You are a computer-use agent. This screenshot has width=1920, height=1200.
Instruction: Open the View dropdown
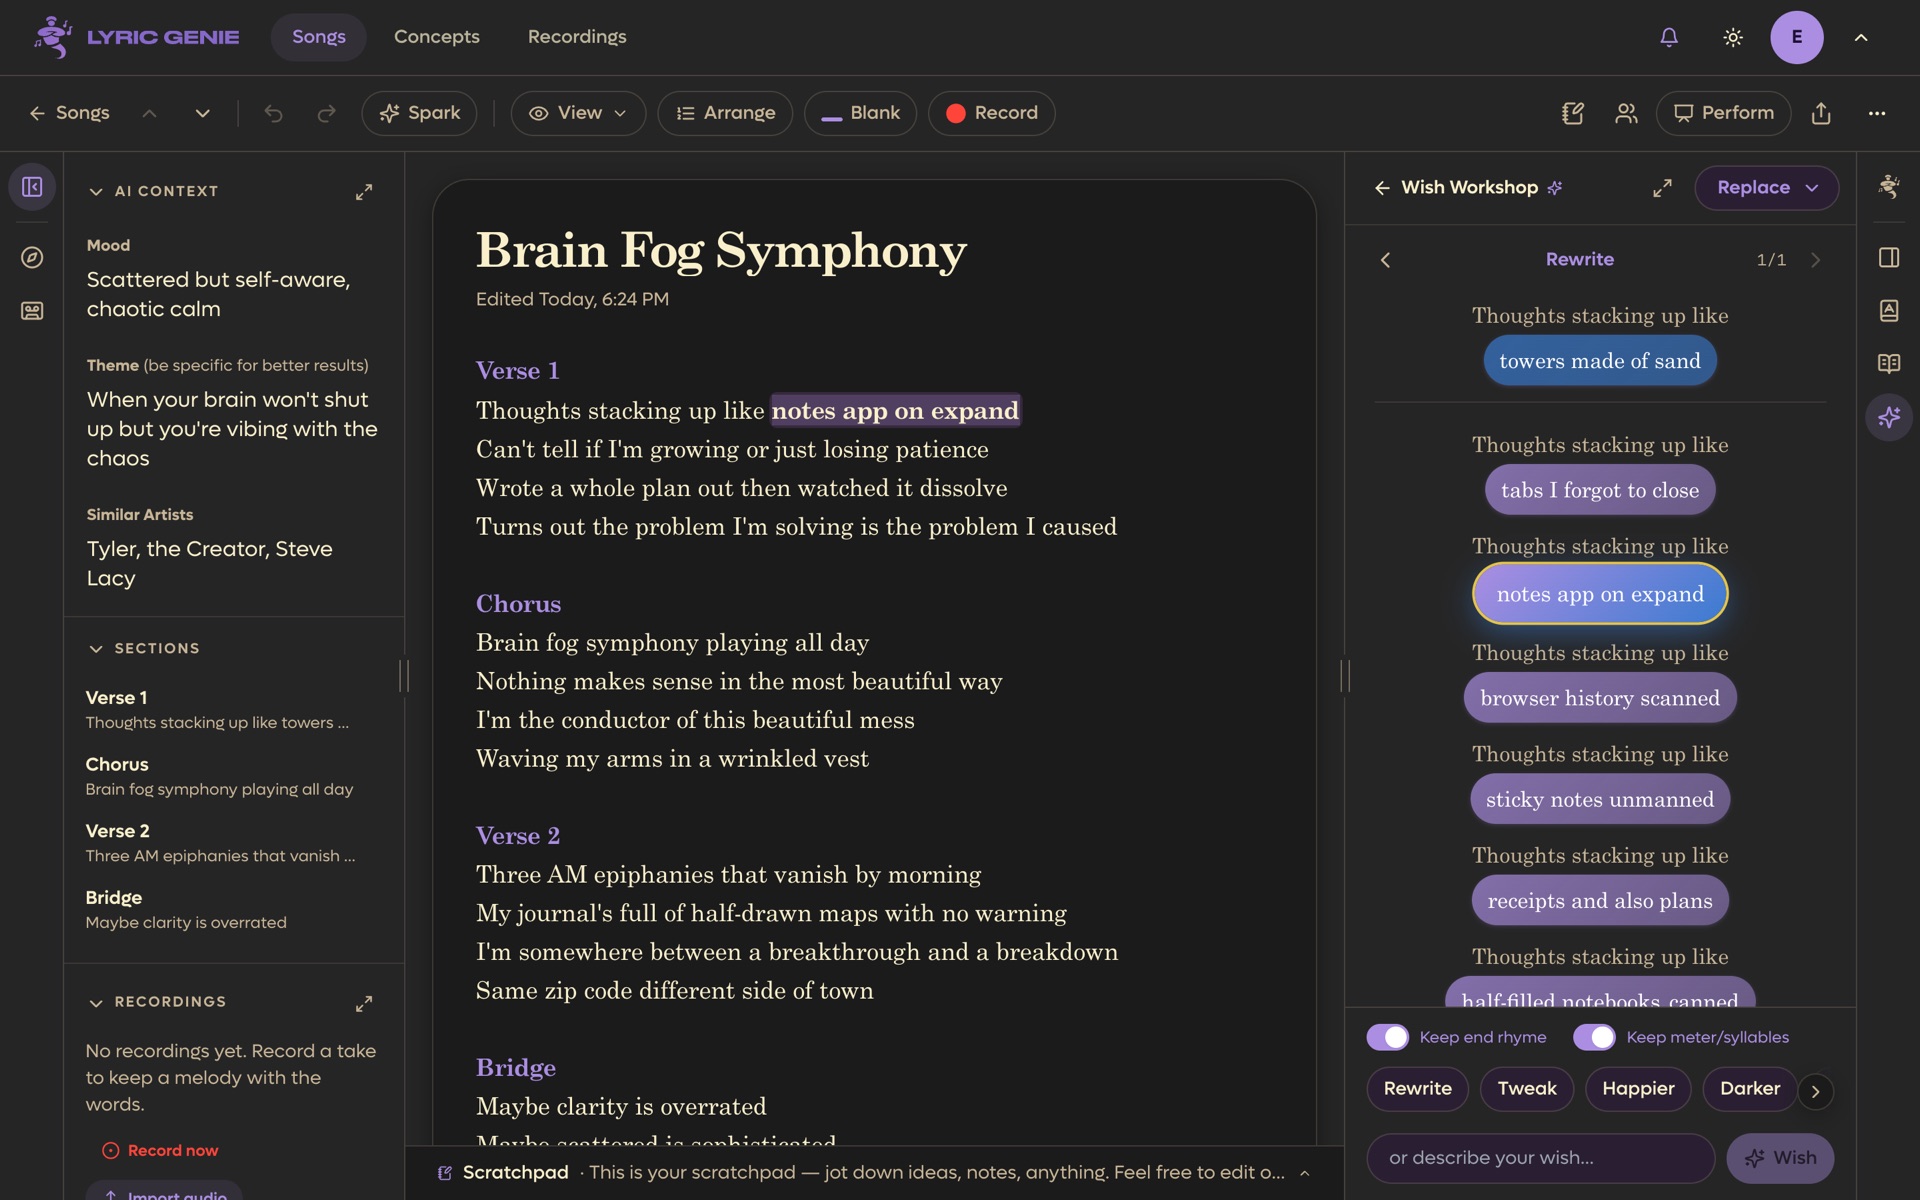pyautogui.click(x=578, y=113)
